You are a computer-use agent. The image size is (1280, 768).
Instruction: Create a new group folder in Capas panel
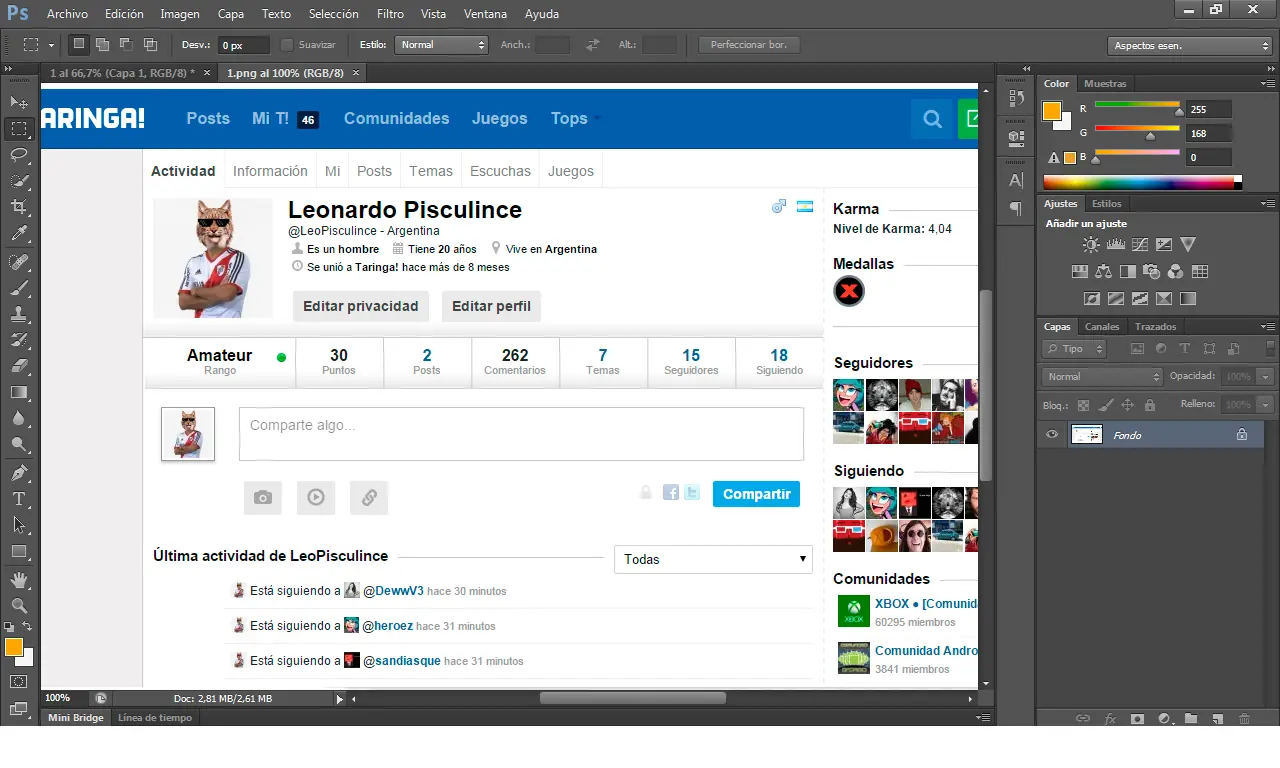pyautogui.click(x=1190, y=718)
